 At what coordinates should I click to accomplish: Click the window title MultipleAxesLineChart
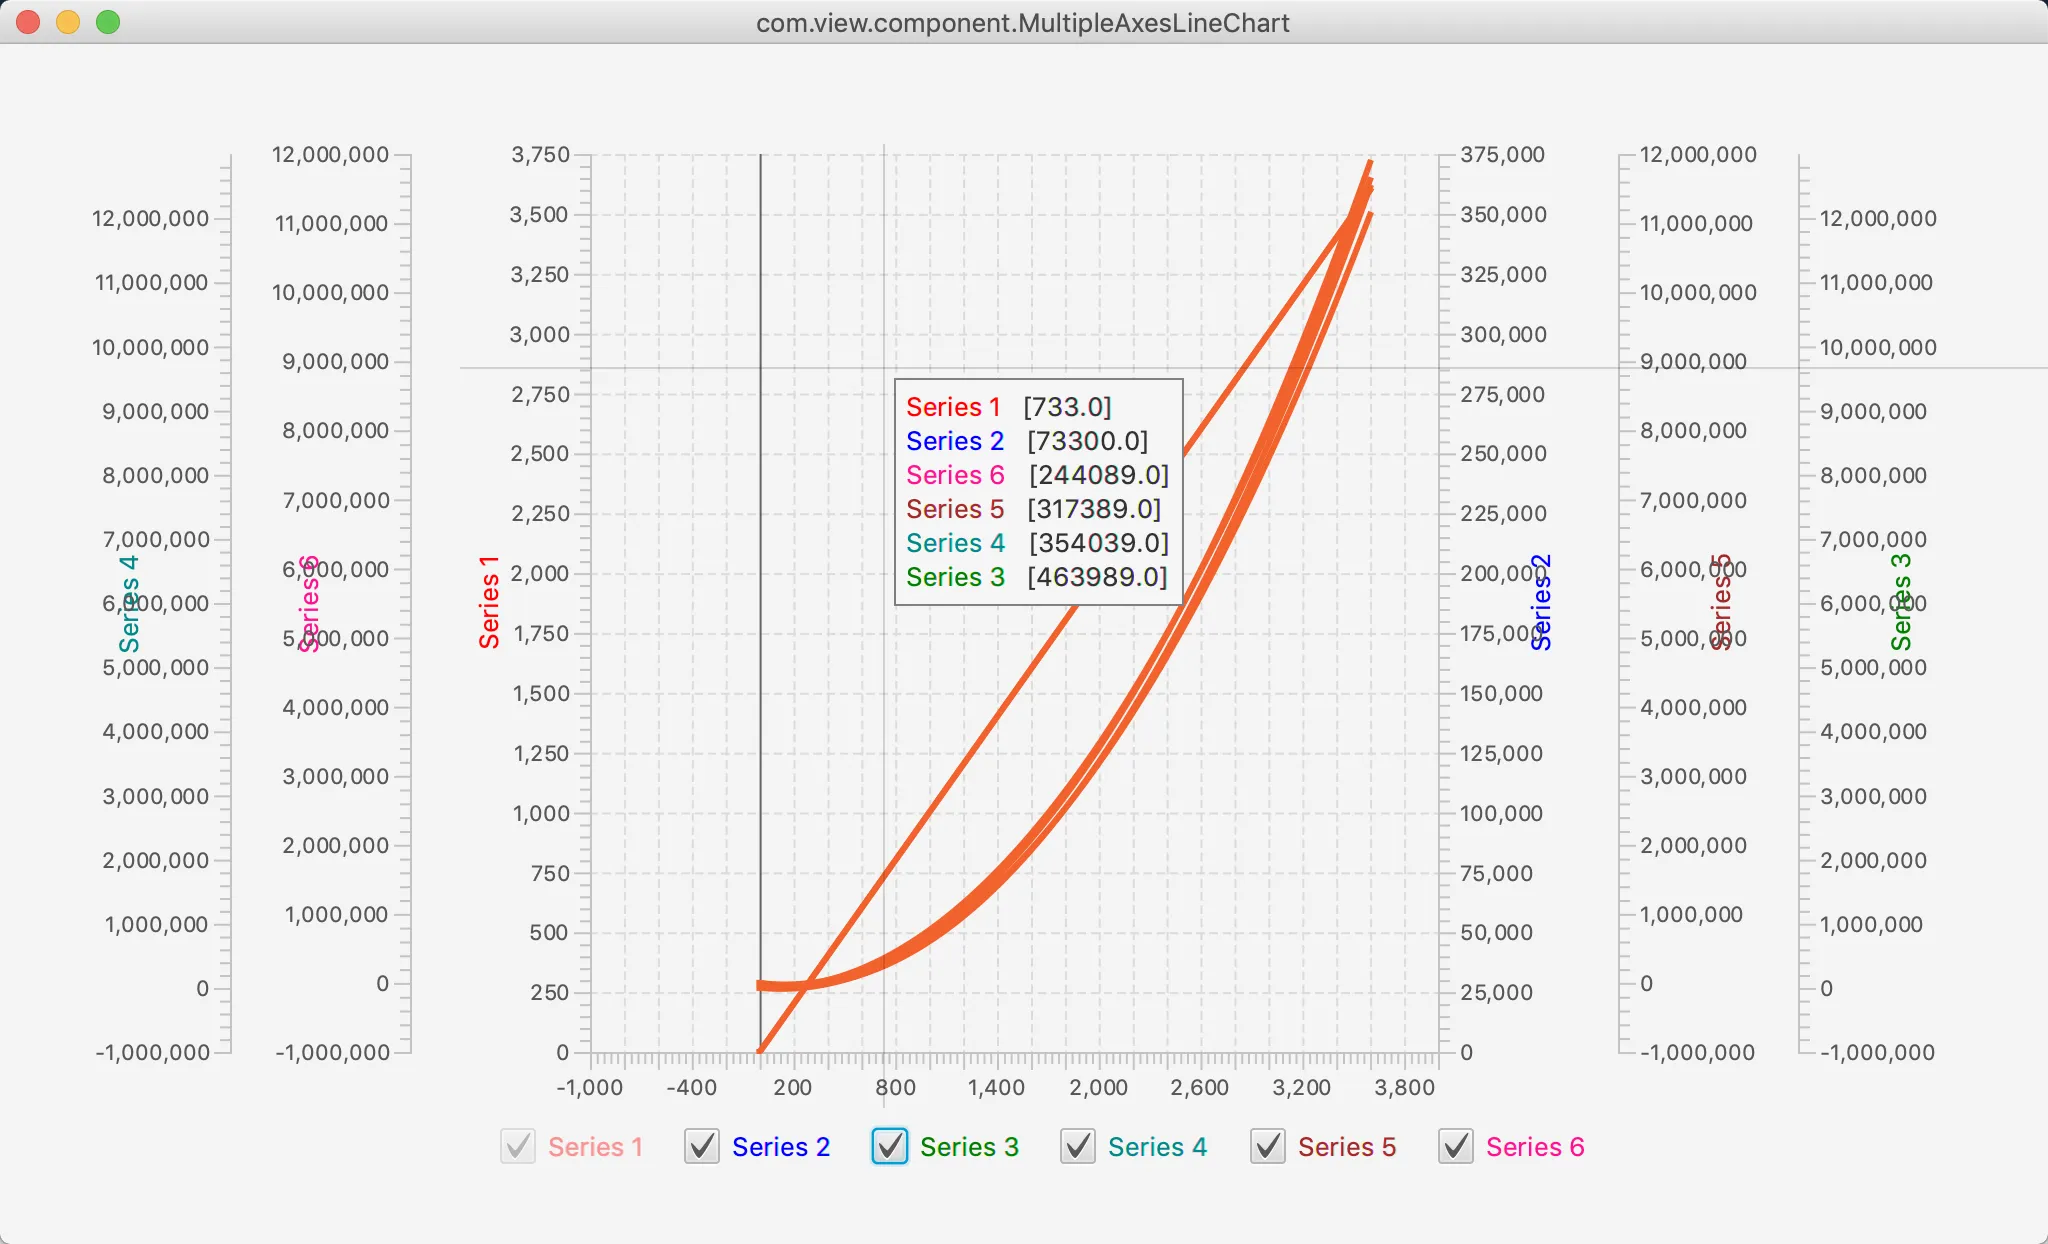(x=1022, y=22)
